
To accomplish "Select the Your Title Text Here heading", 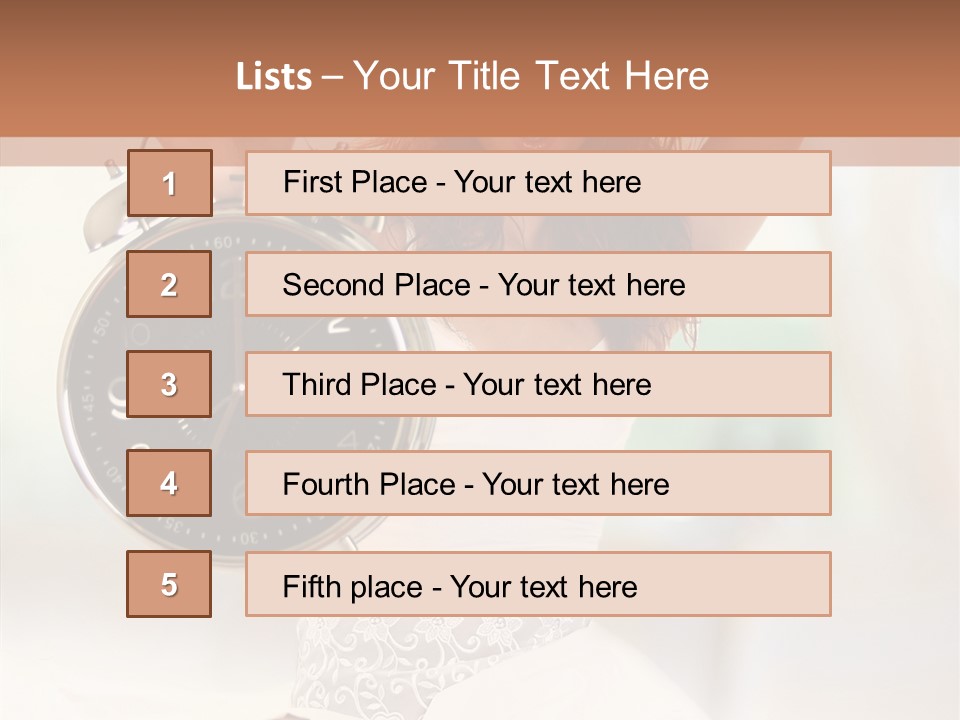I will [530, 77].
